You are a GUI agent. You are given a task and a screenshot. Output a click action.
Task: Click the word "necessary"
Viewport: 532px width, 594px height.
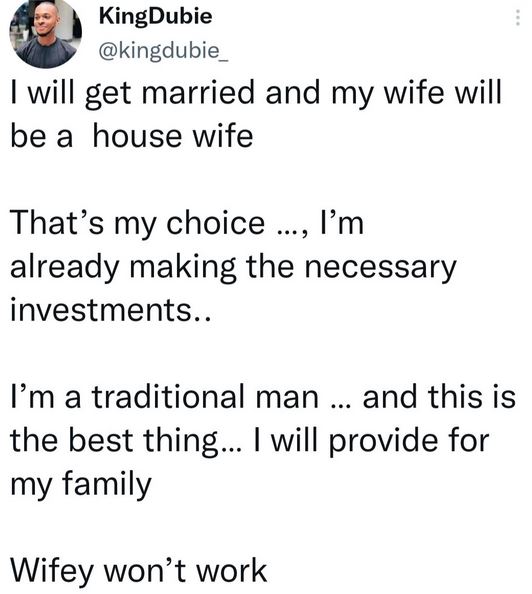380,268
